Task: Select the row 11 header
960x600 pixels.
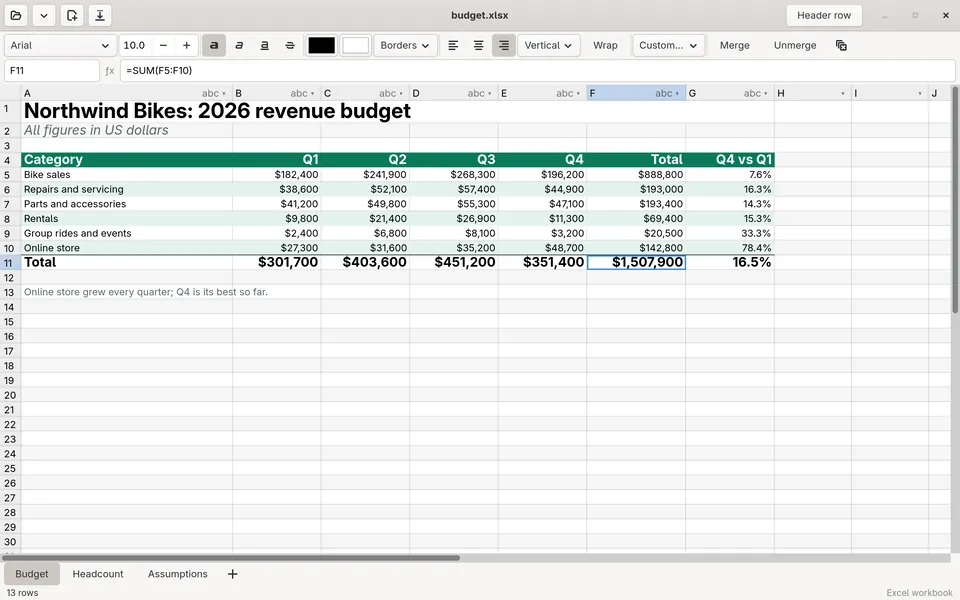Action: [x=9, y=263]
